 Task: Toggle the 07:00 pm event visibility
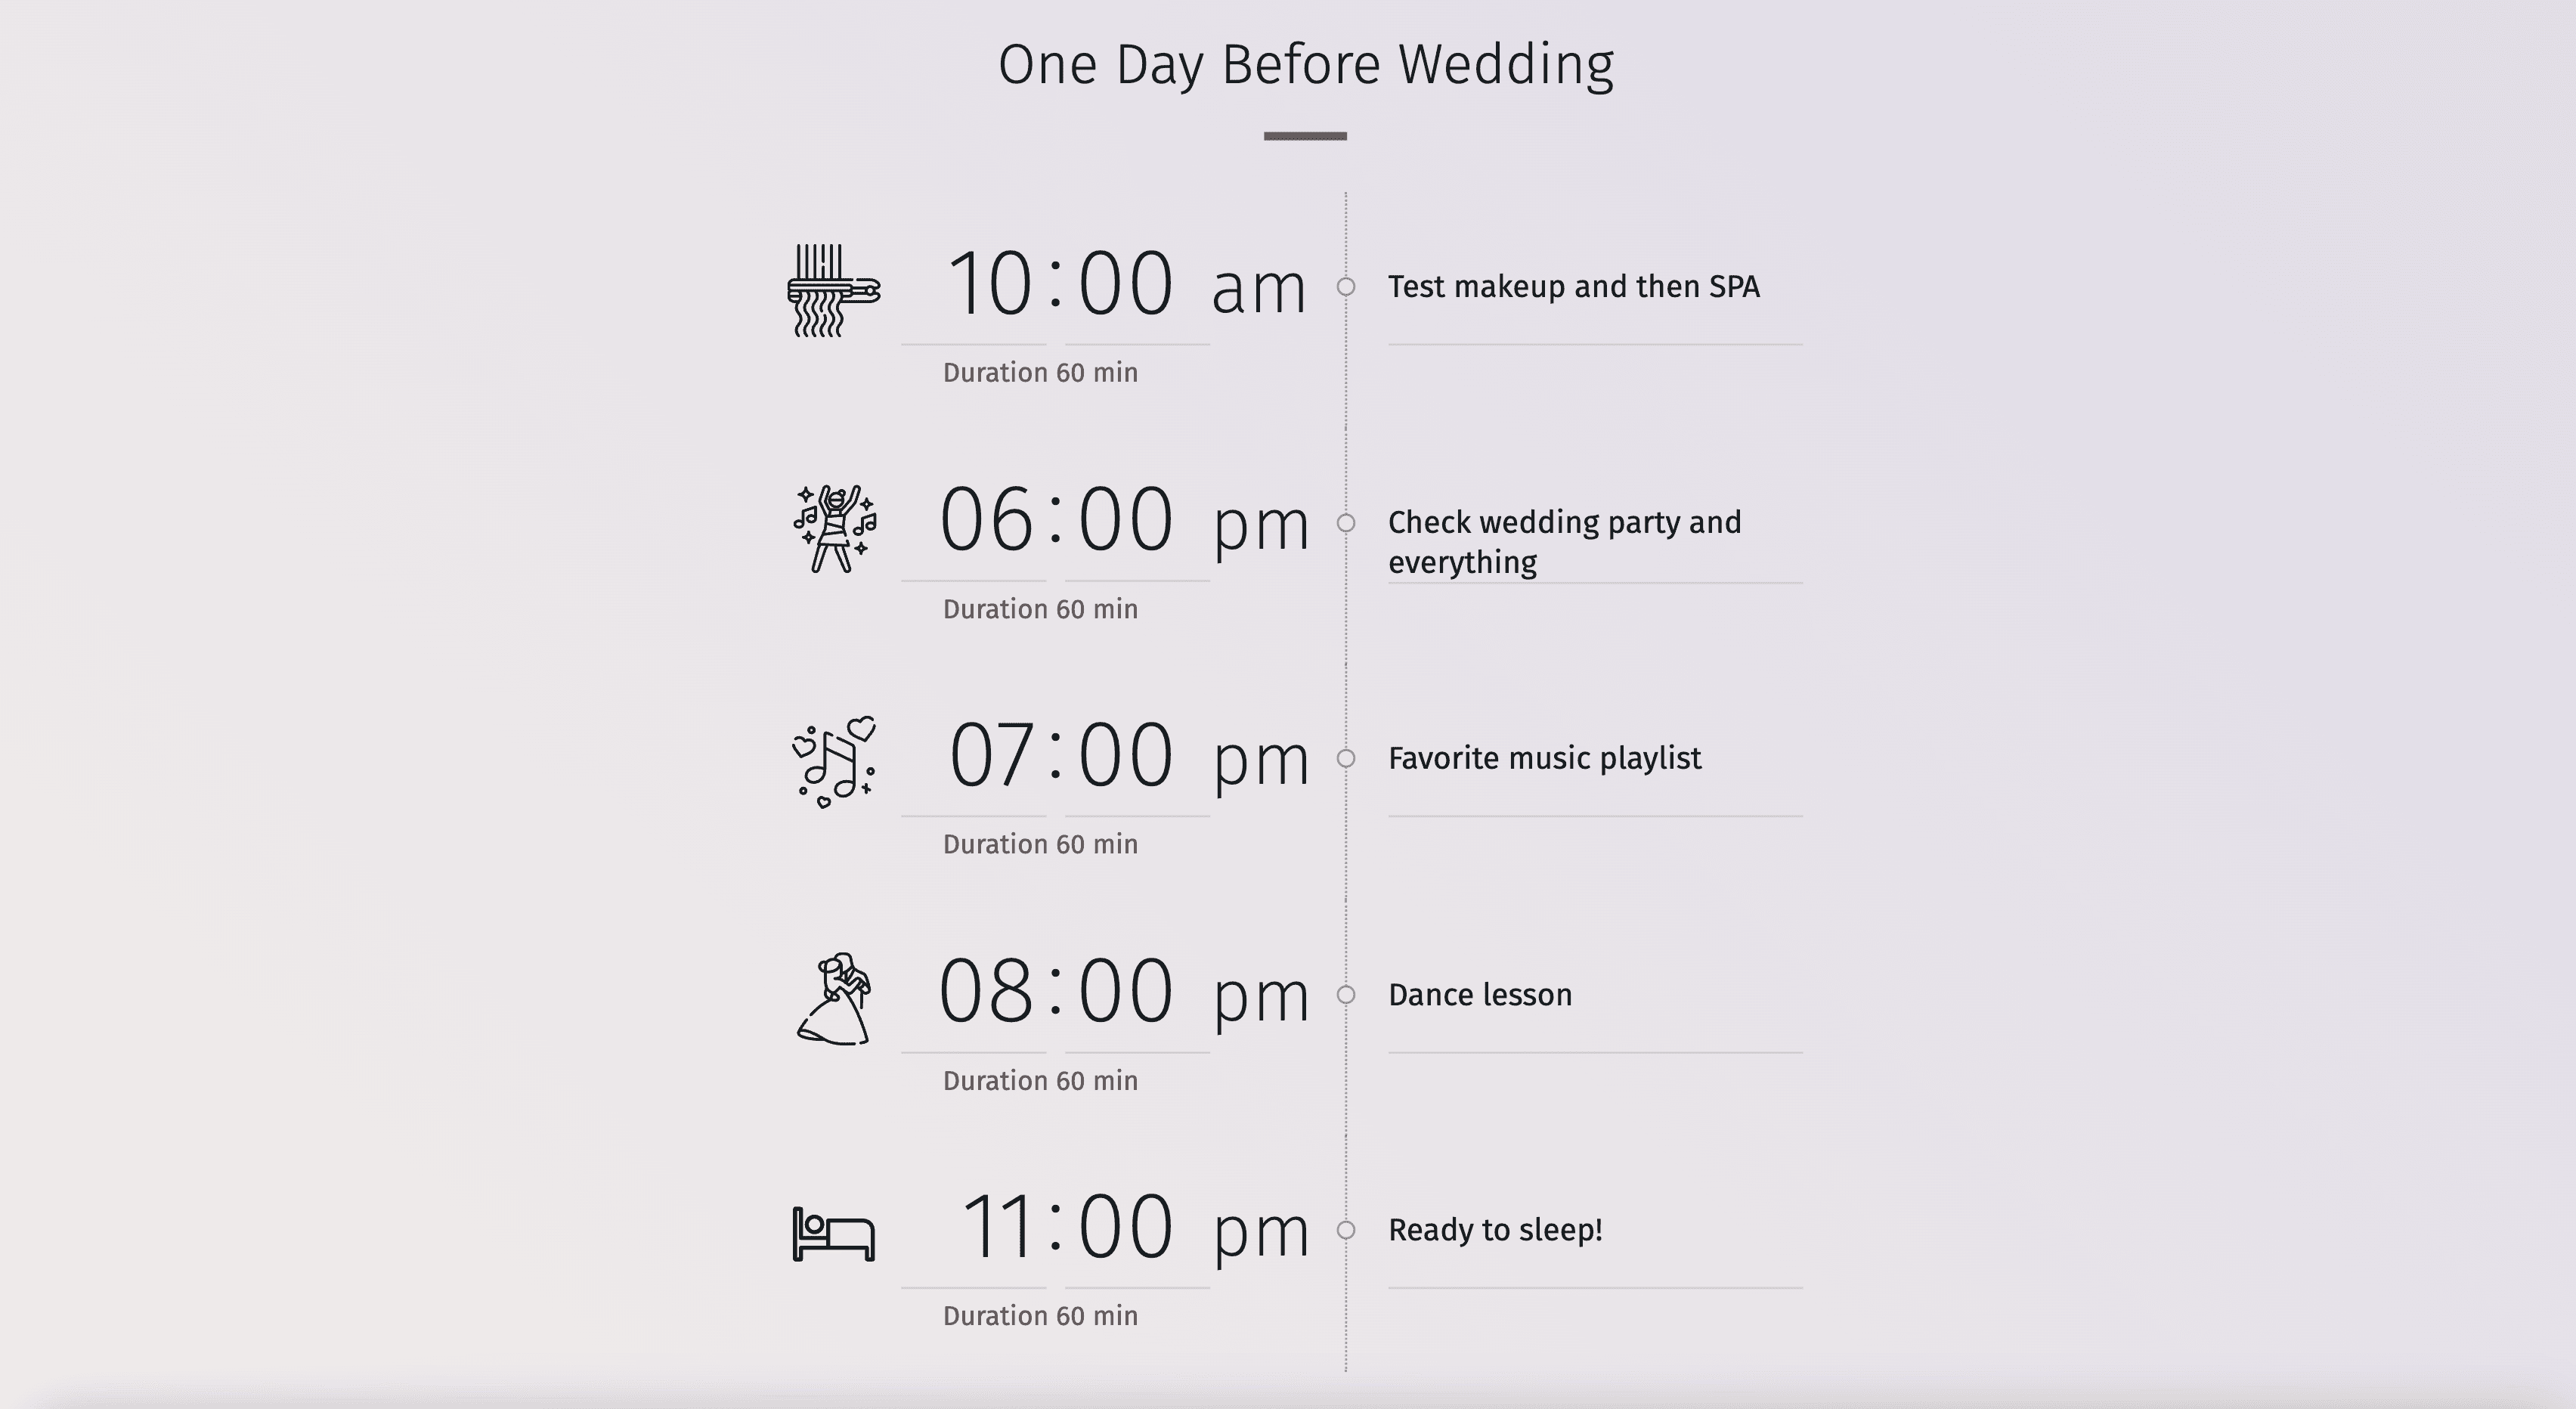tap(1346, 758)
